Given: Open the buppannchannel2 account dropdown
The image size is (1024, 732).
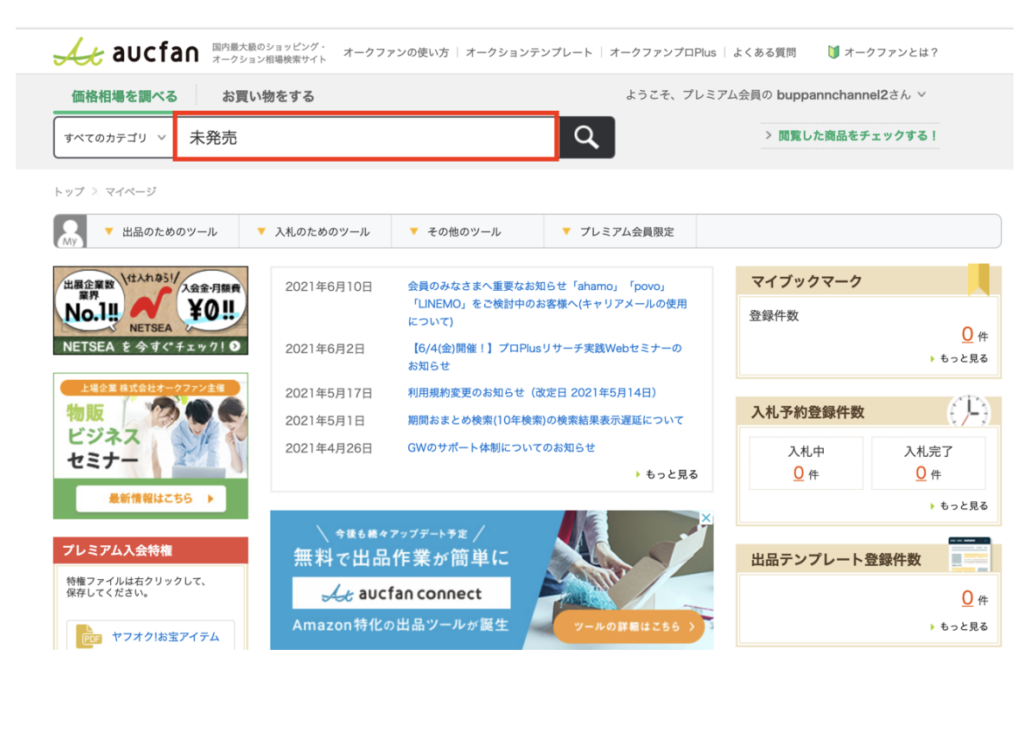Looking at the screenshot, I should pyautogui.click(x=921, y=95).
